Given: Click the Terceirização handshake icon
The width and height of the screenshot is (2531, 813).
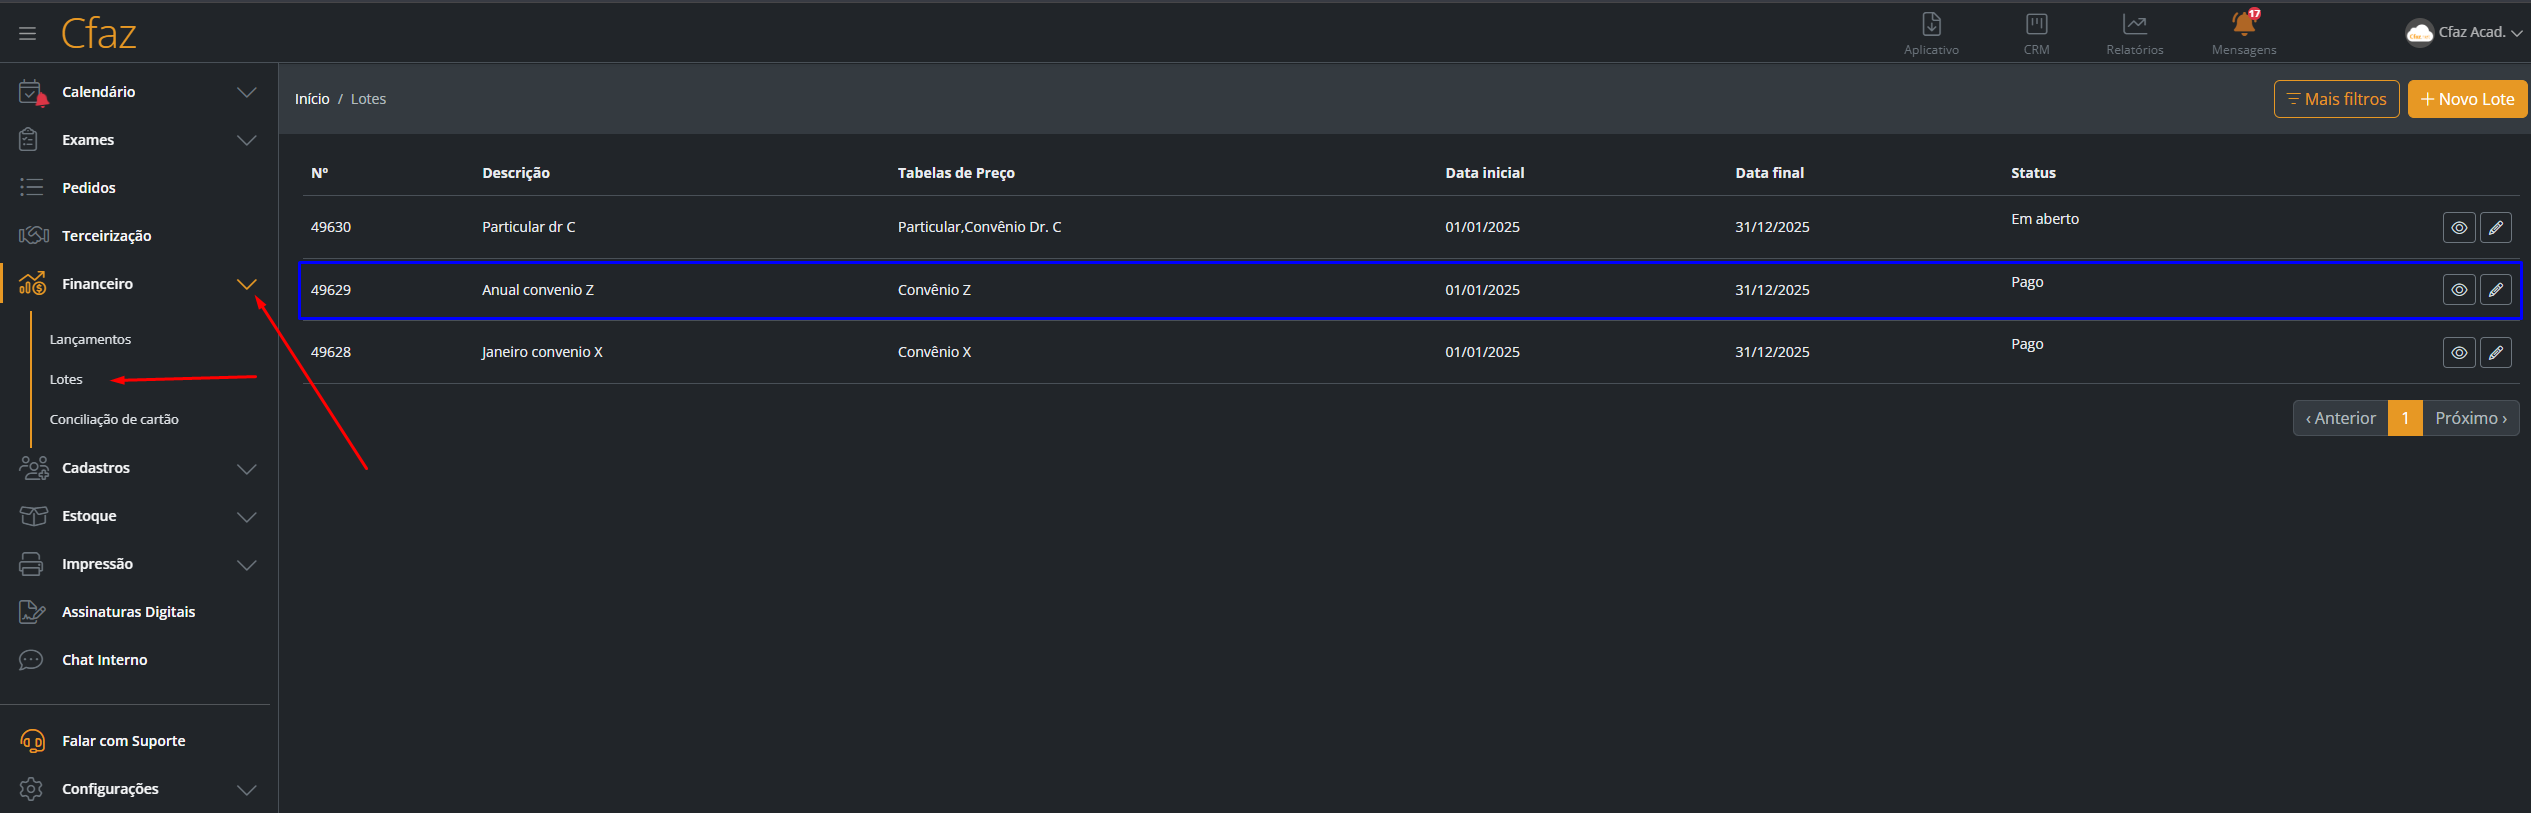Looking at the screenshot, I should tap(33, 236).
